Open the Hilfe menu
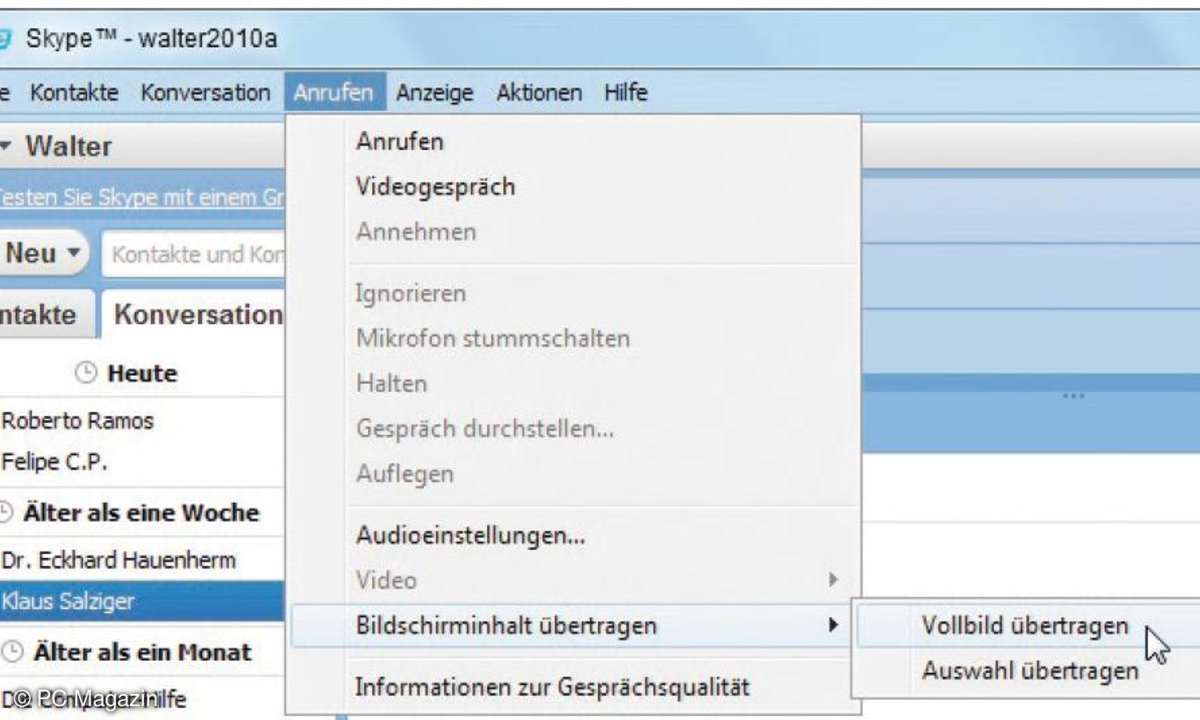Image resolution: width=1200 pixels, height=720 pixels. (x=626, y=93)
